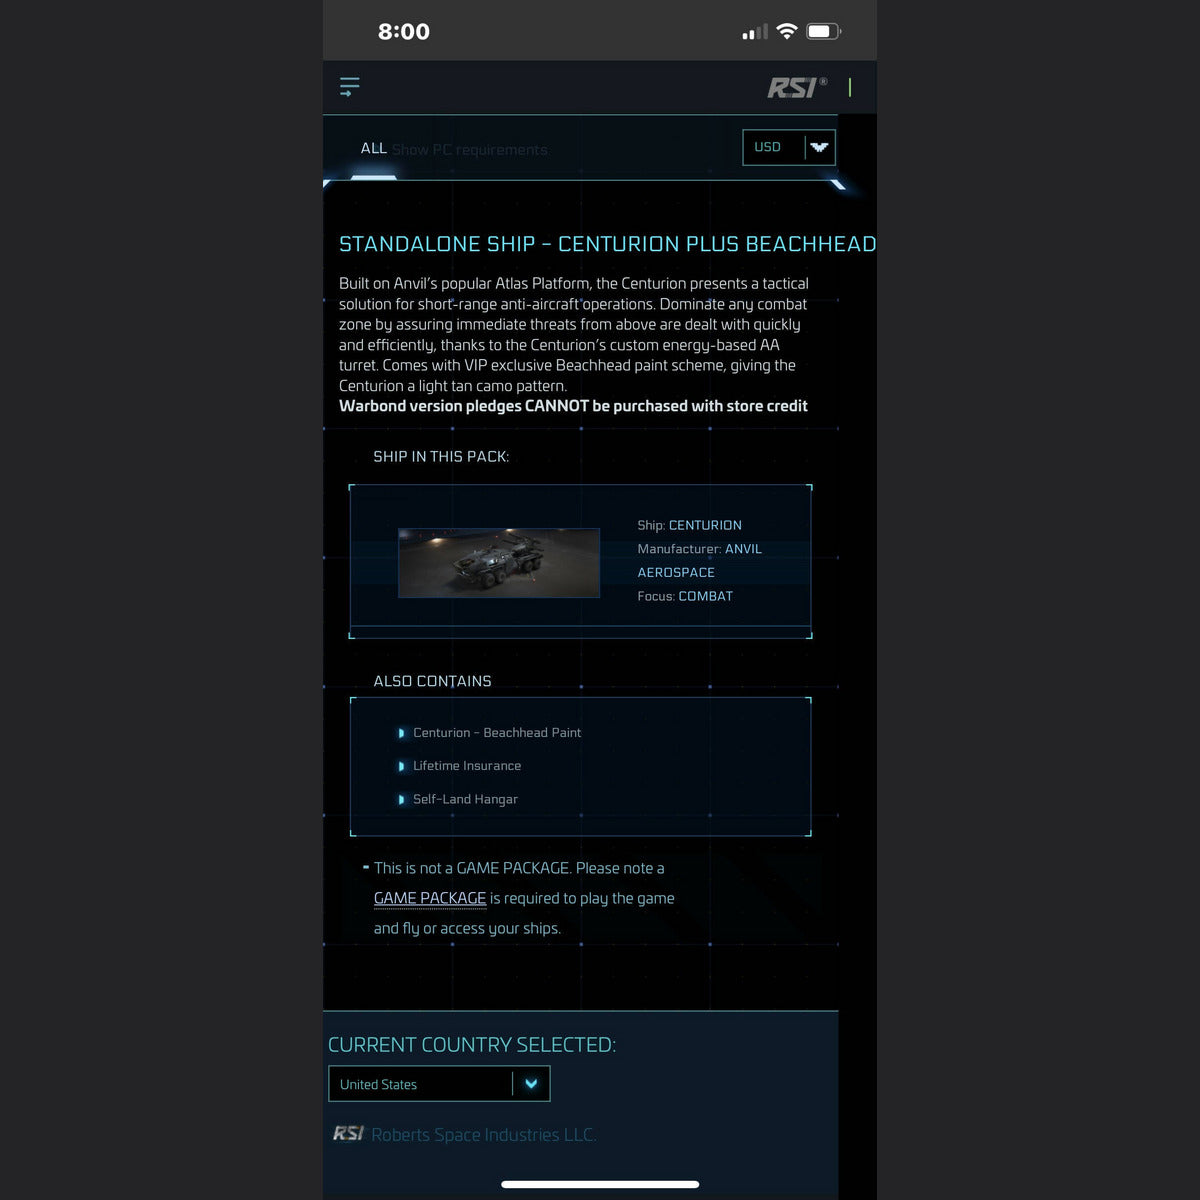Tap the Wi-Fi icon in the status bar
Image resolution: width=1200 pixels, height=1200 pixels.
click(787, 31)
